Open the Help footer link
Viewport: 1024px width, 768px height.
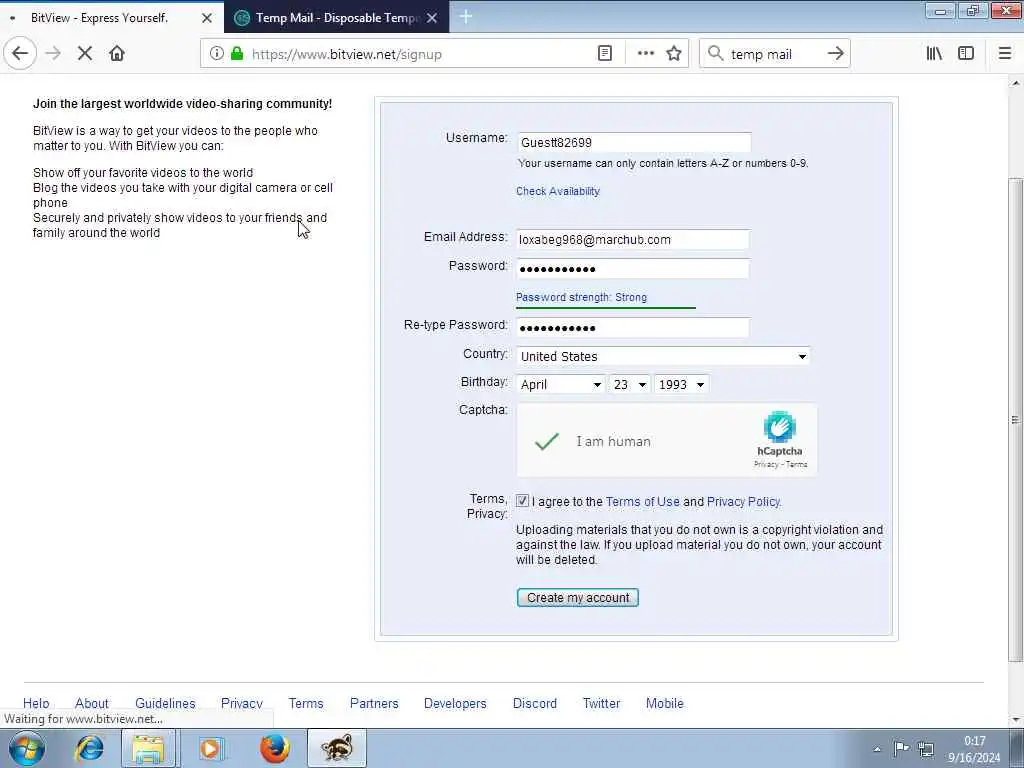(x=36, y=703)
